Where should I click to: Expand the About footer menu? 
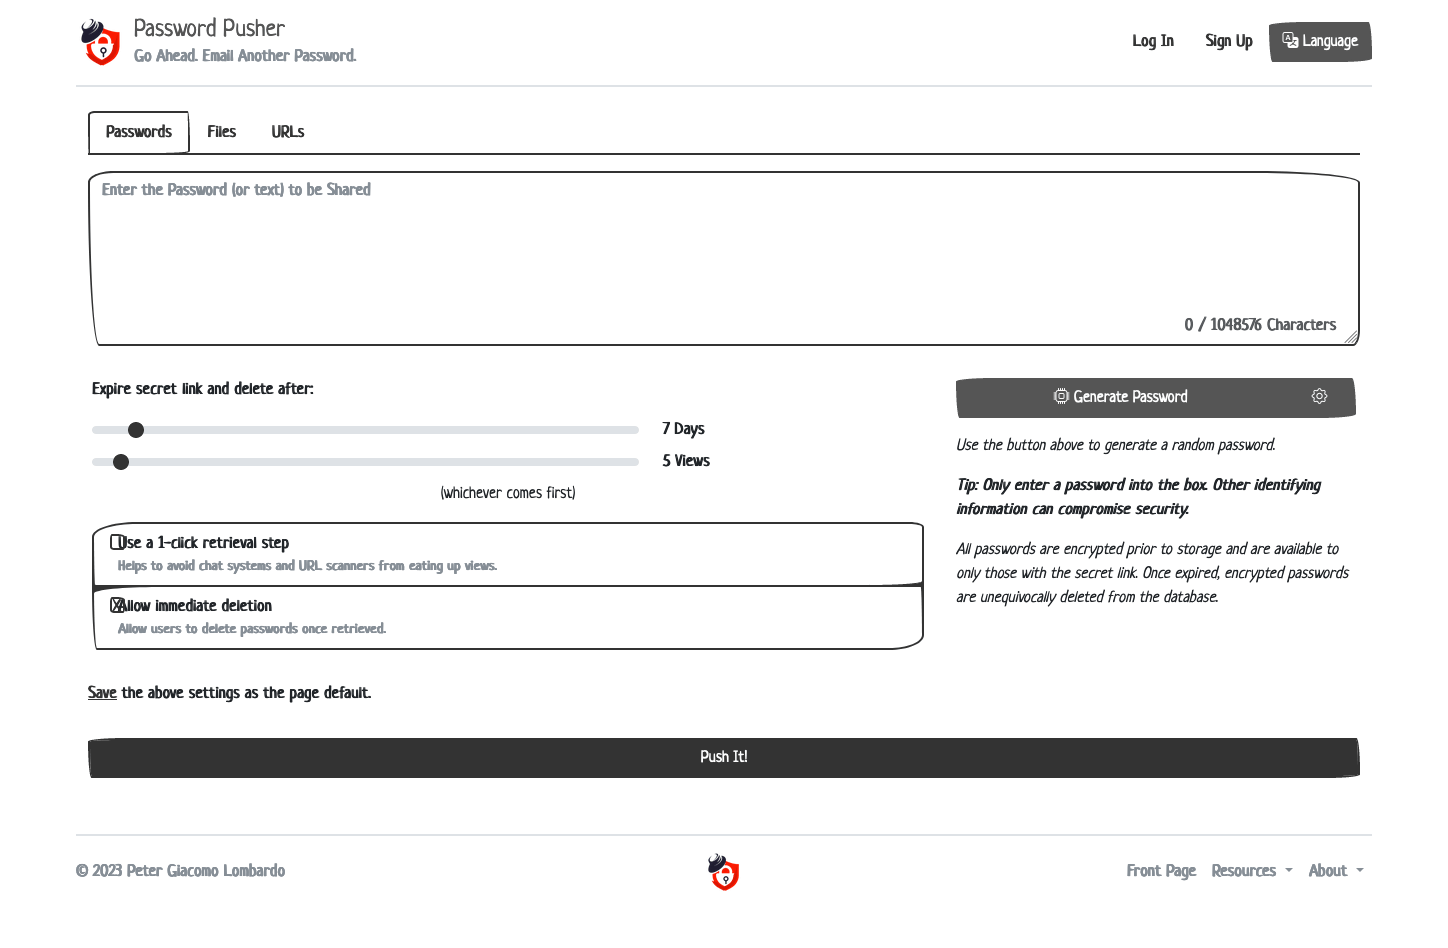(1335, 871)
